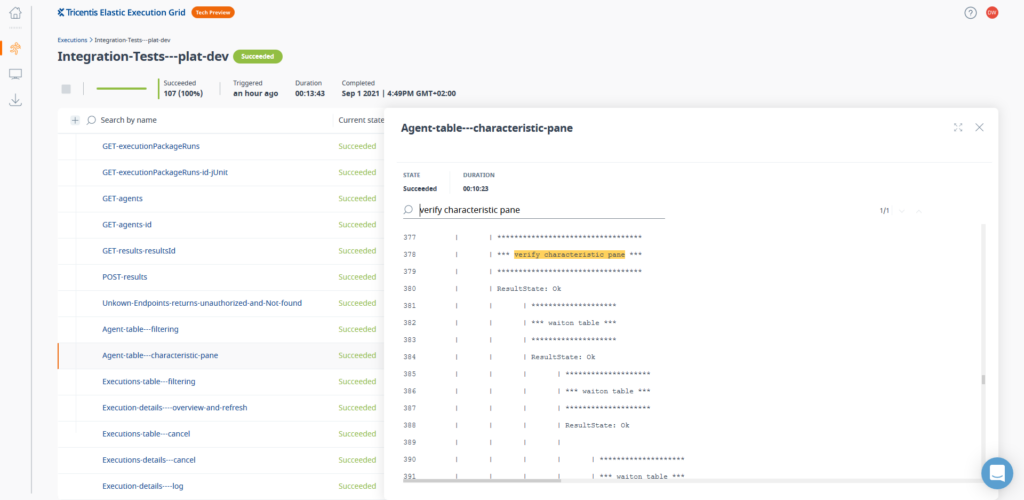Go to previous search match arrow

919,211
